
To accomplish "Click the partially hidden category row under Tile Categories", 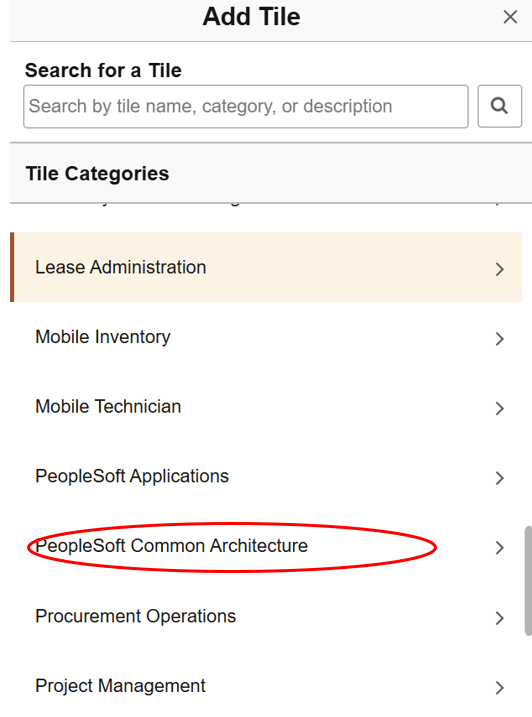I will (x=266, y=206).
